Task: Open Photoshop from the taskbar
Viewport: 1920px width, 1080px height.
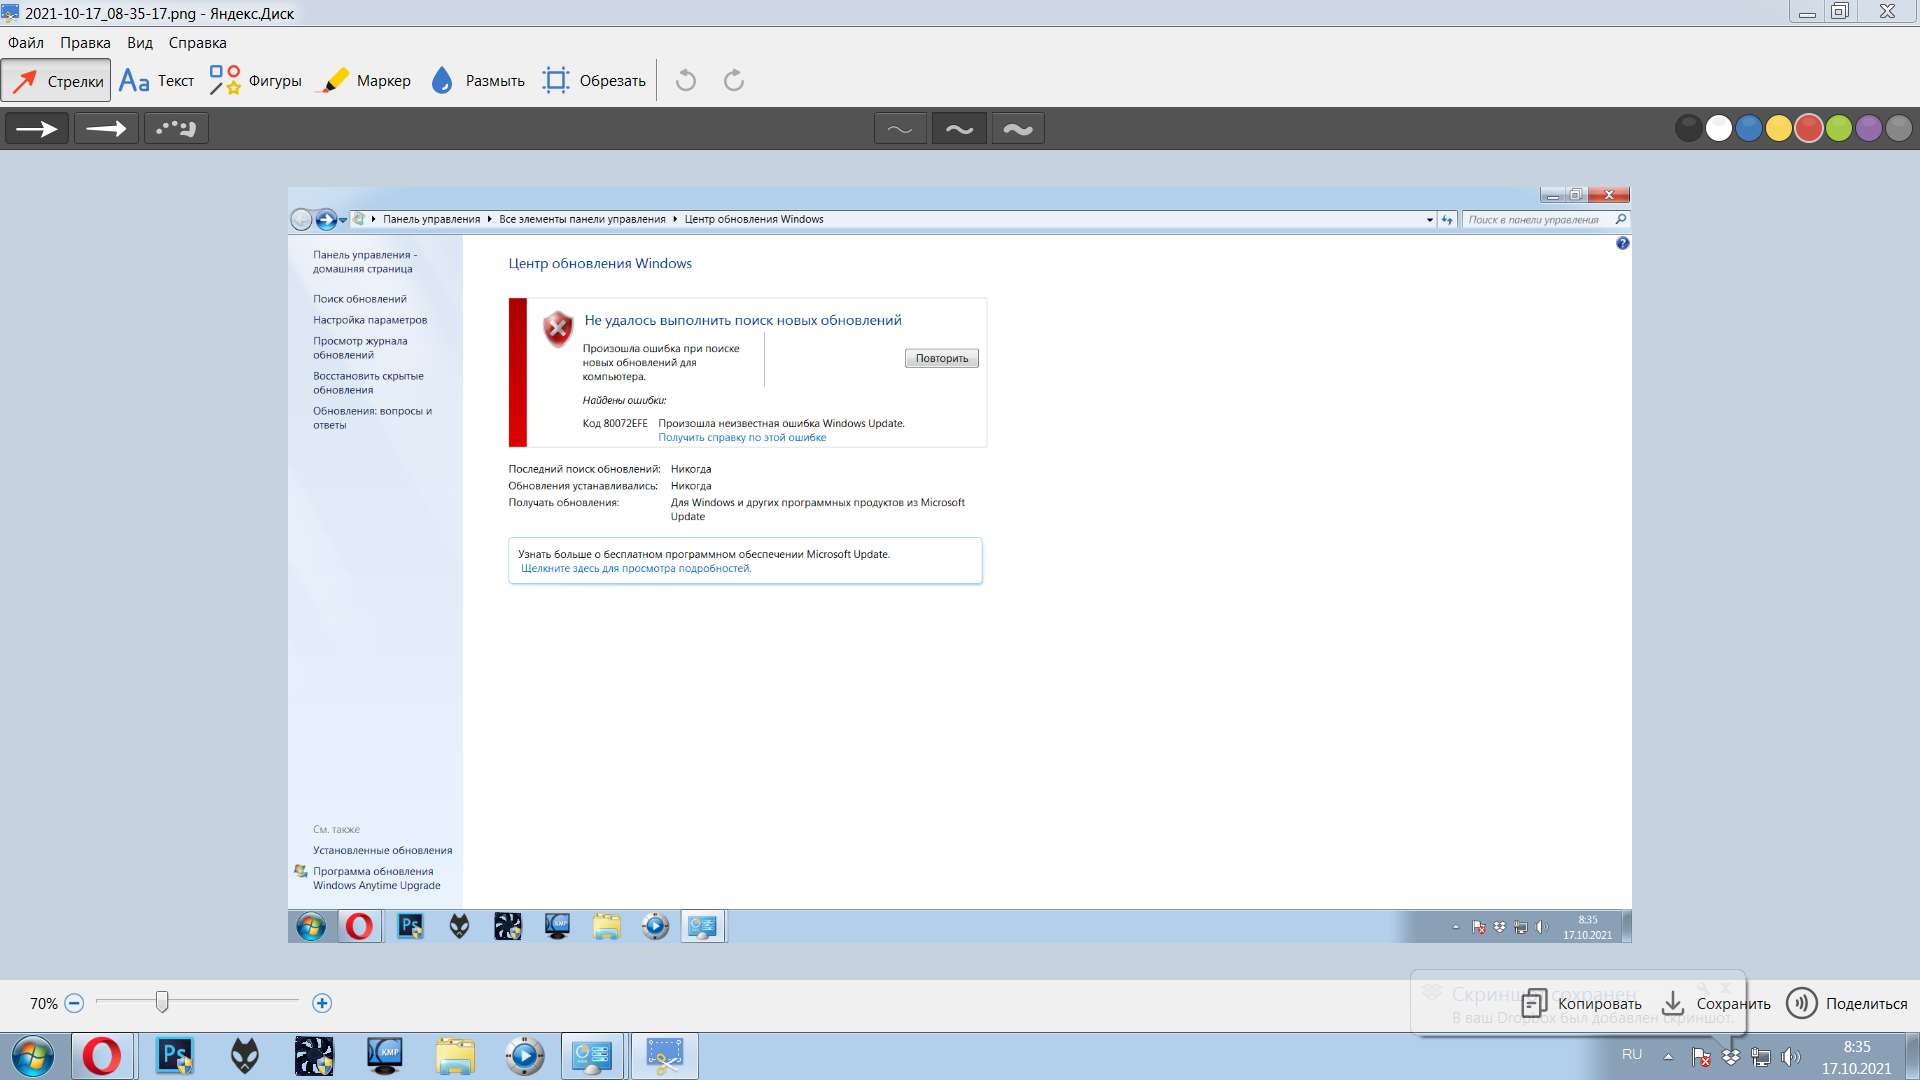Action: 176,1056
